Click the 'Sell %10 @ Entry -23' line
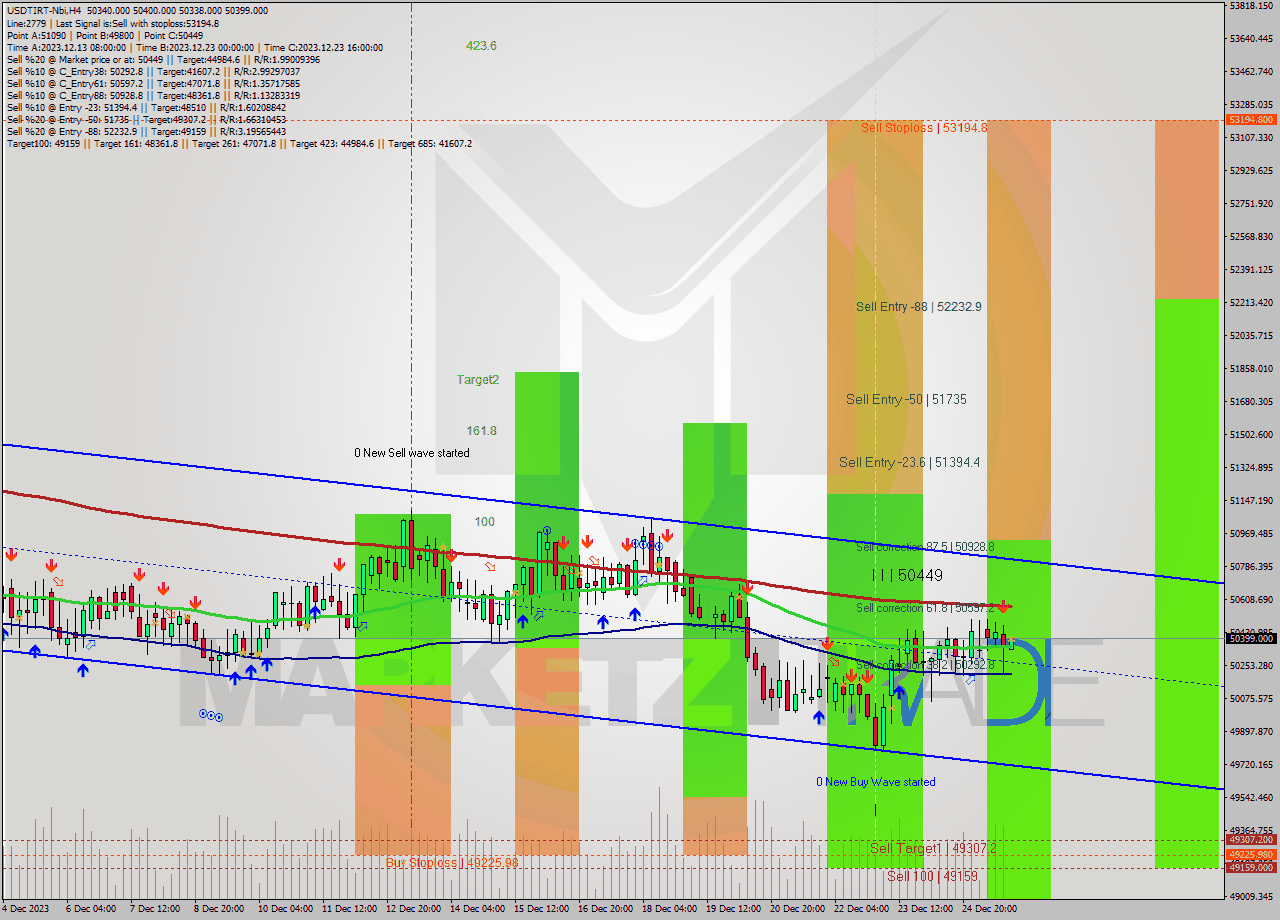This screenshot has height=920, width=1280. [146, 107]
